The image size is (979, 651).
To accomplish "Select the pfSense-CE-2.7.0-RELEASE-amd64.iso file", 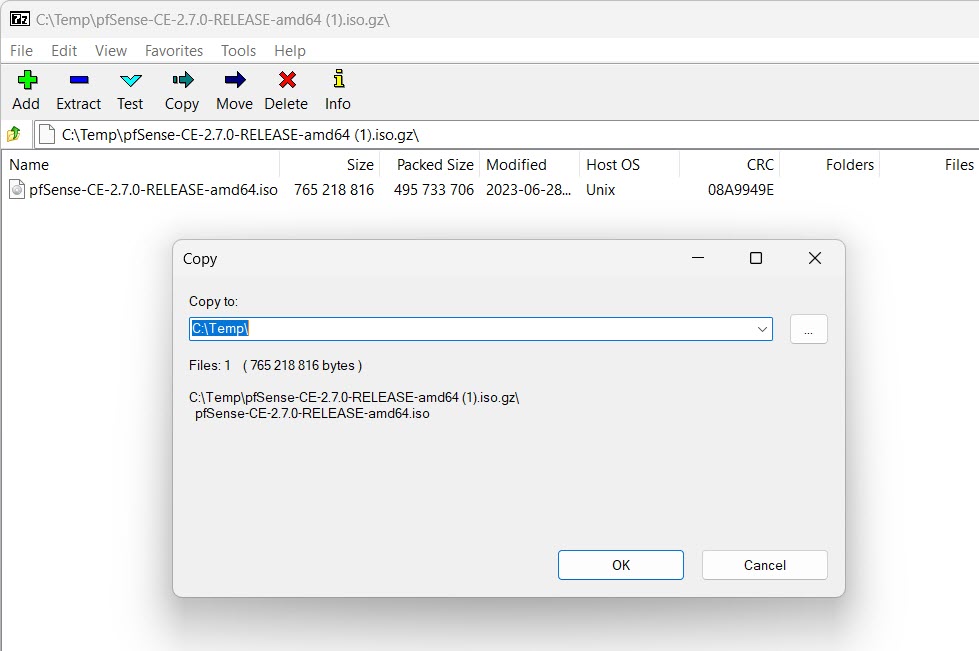I will click(153, 190).
